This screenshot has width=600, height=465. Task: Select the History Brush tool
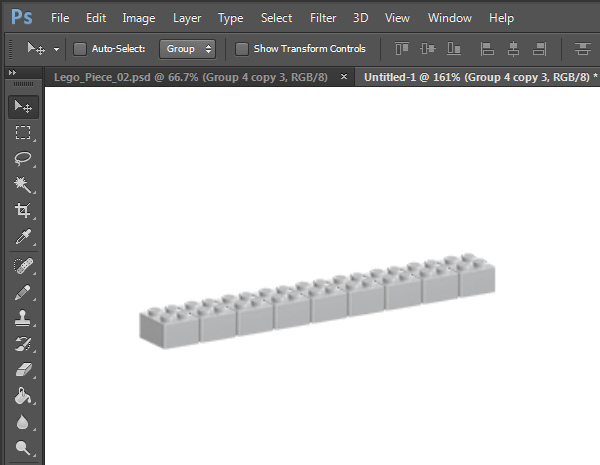pos(23,344)
